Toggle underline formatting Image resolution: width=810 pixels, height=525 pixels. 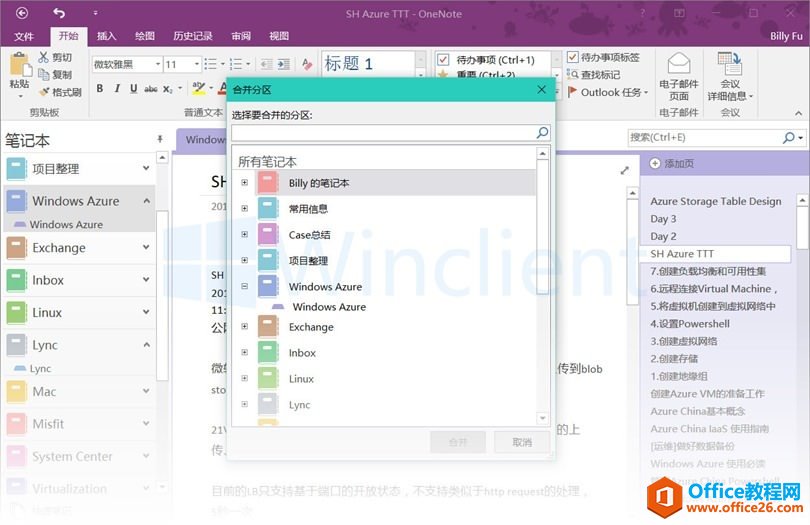(134, 88)
